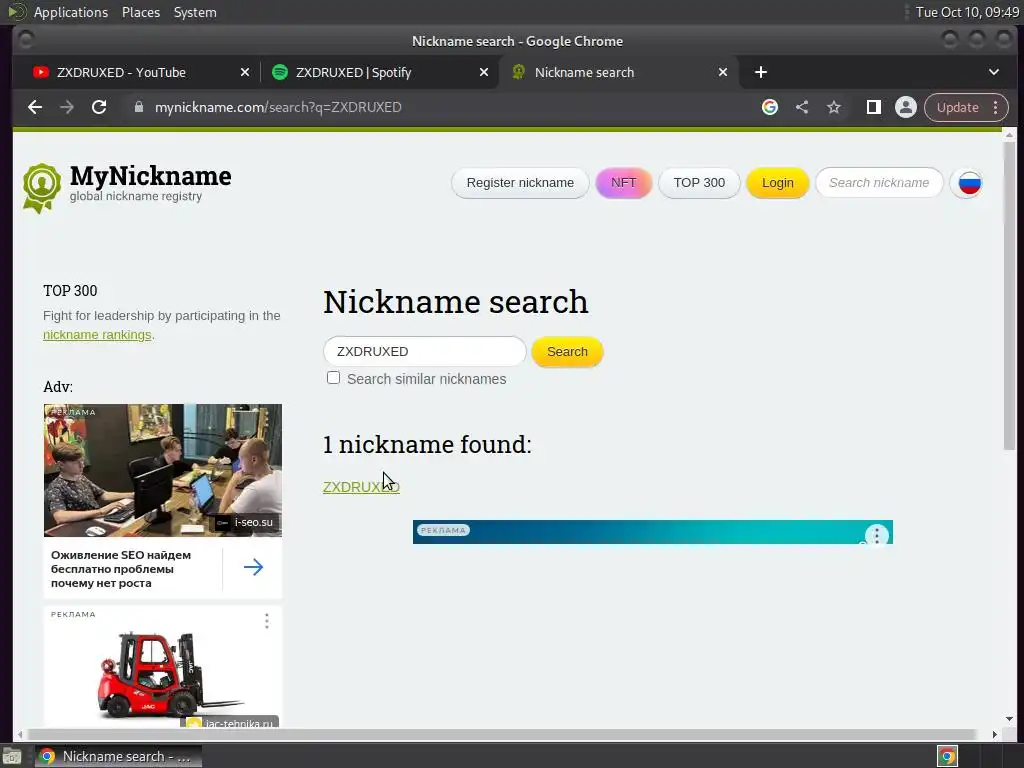The width and height of the screenshot is (1024, 768).
Task: Open the Places menu
Action: [x=140, y=12]
